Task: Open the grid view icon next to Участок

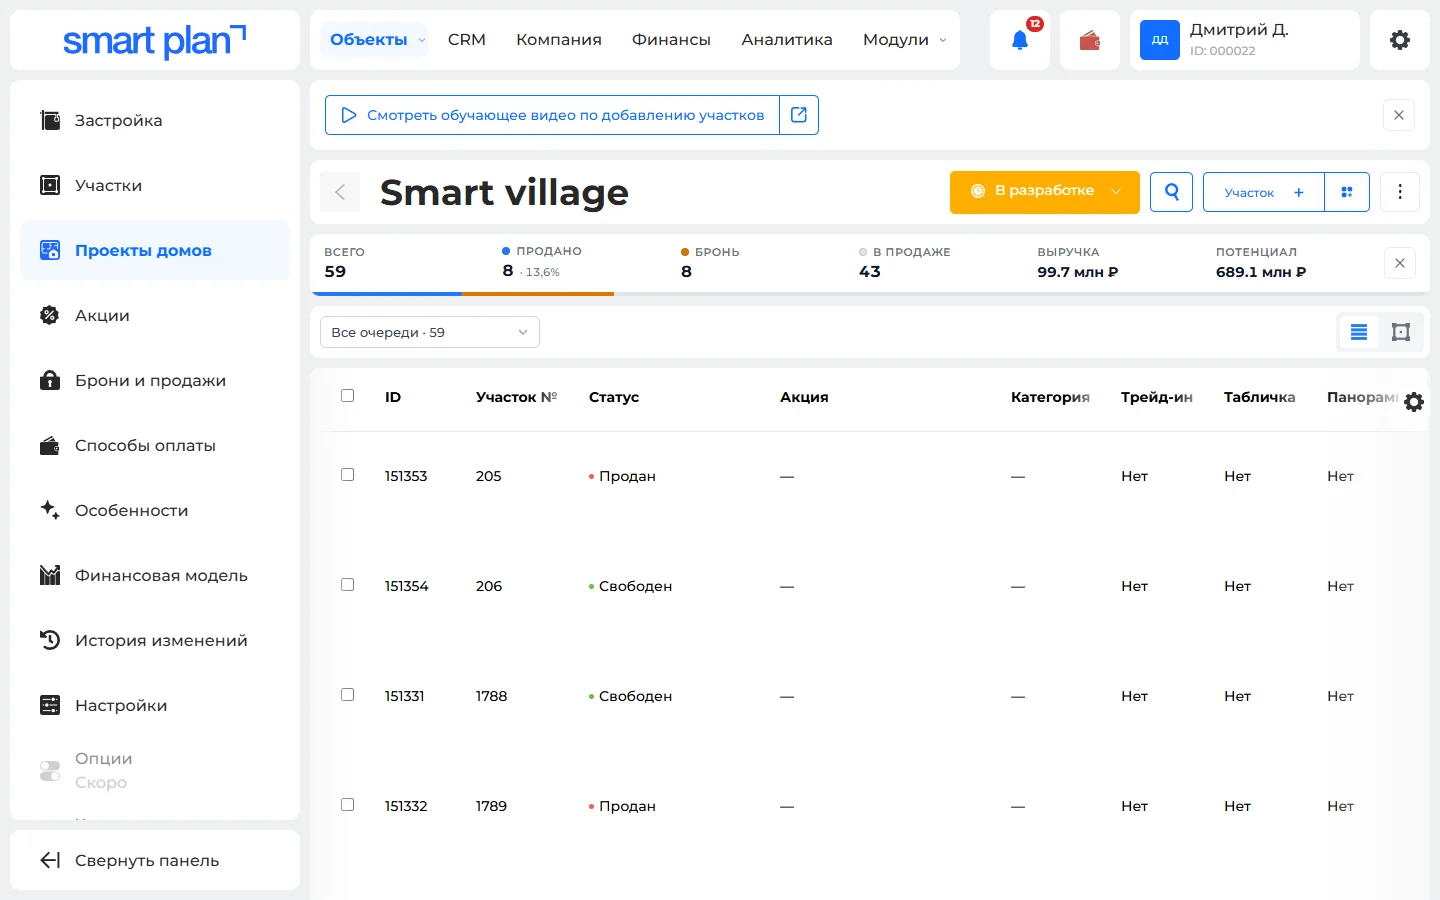Action: tap(1347, 192)
